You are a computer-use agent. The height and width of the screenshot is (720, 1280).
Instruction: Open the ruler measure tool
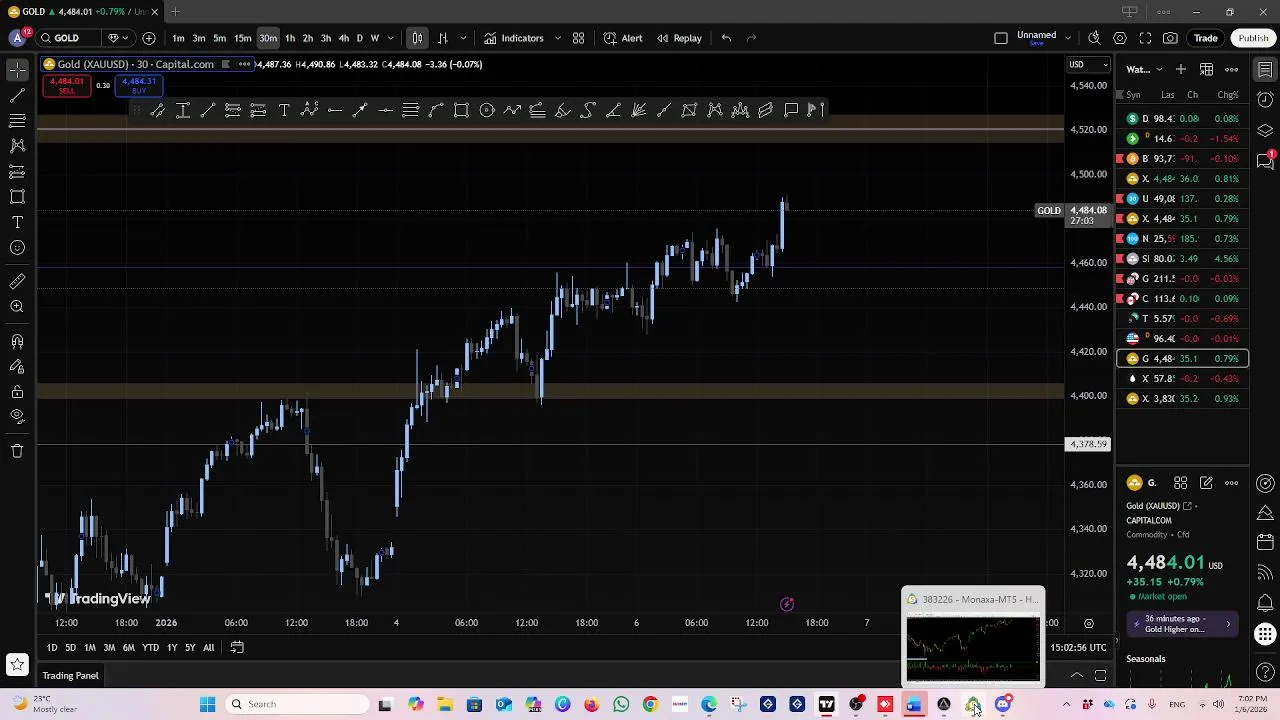click(x=17, y=281)
